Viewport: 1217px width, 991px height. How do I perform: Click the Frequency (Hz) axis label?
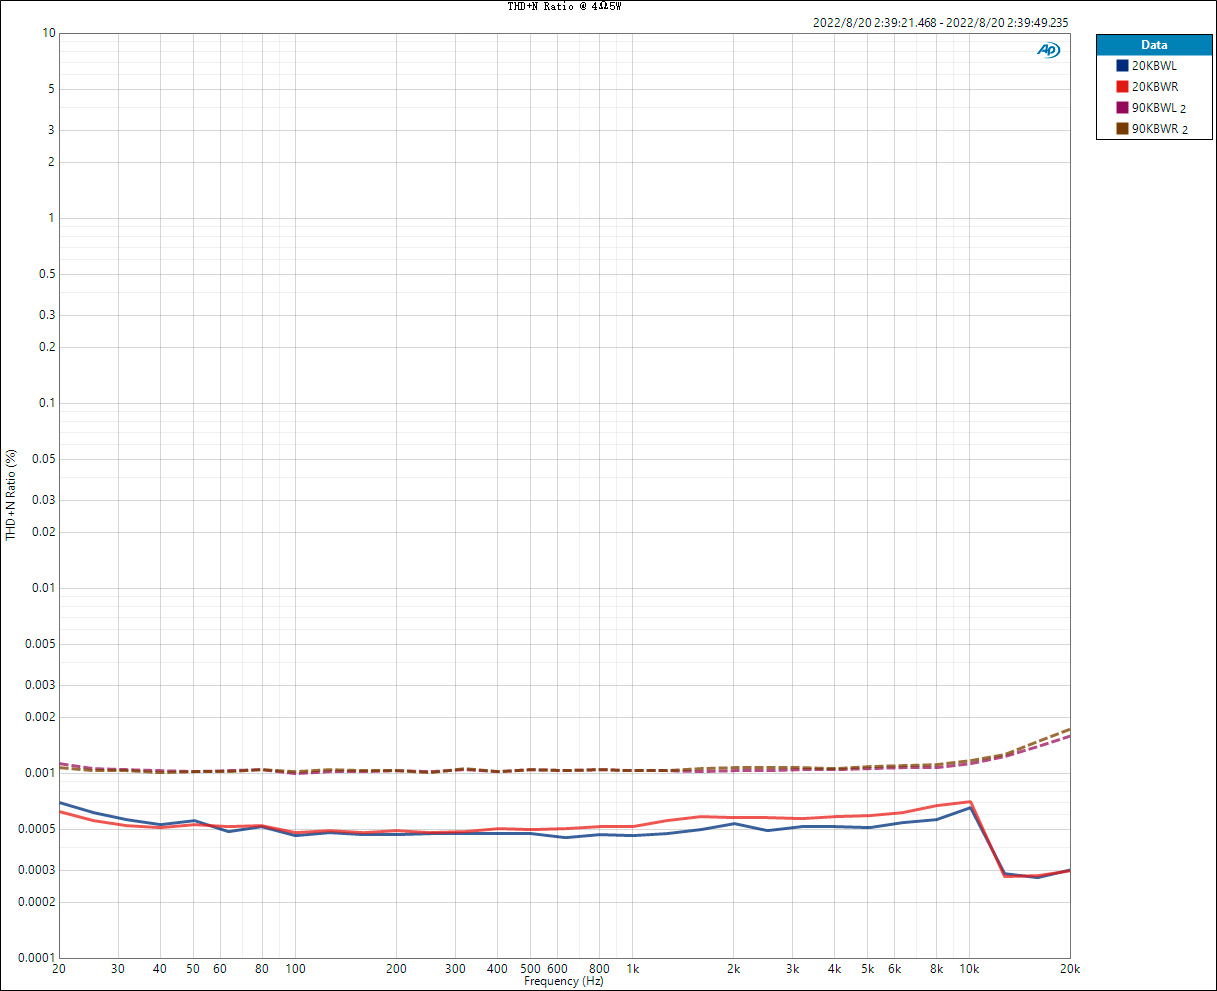tap(564, 982)
